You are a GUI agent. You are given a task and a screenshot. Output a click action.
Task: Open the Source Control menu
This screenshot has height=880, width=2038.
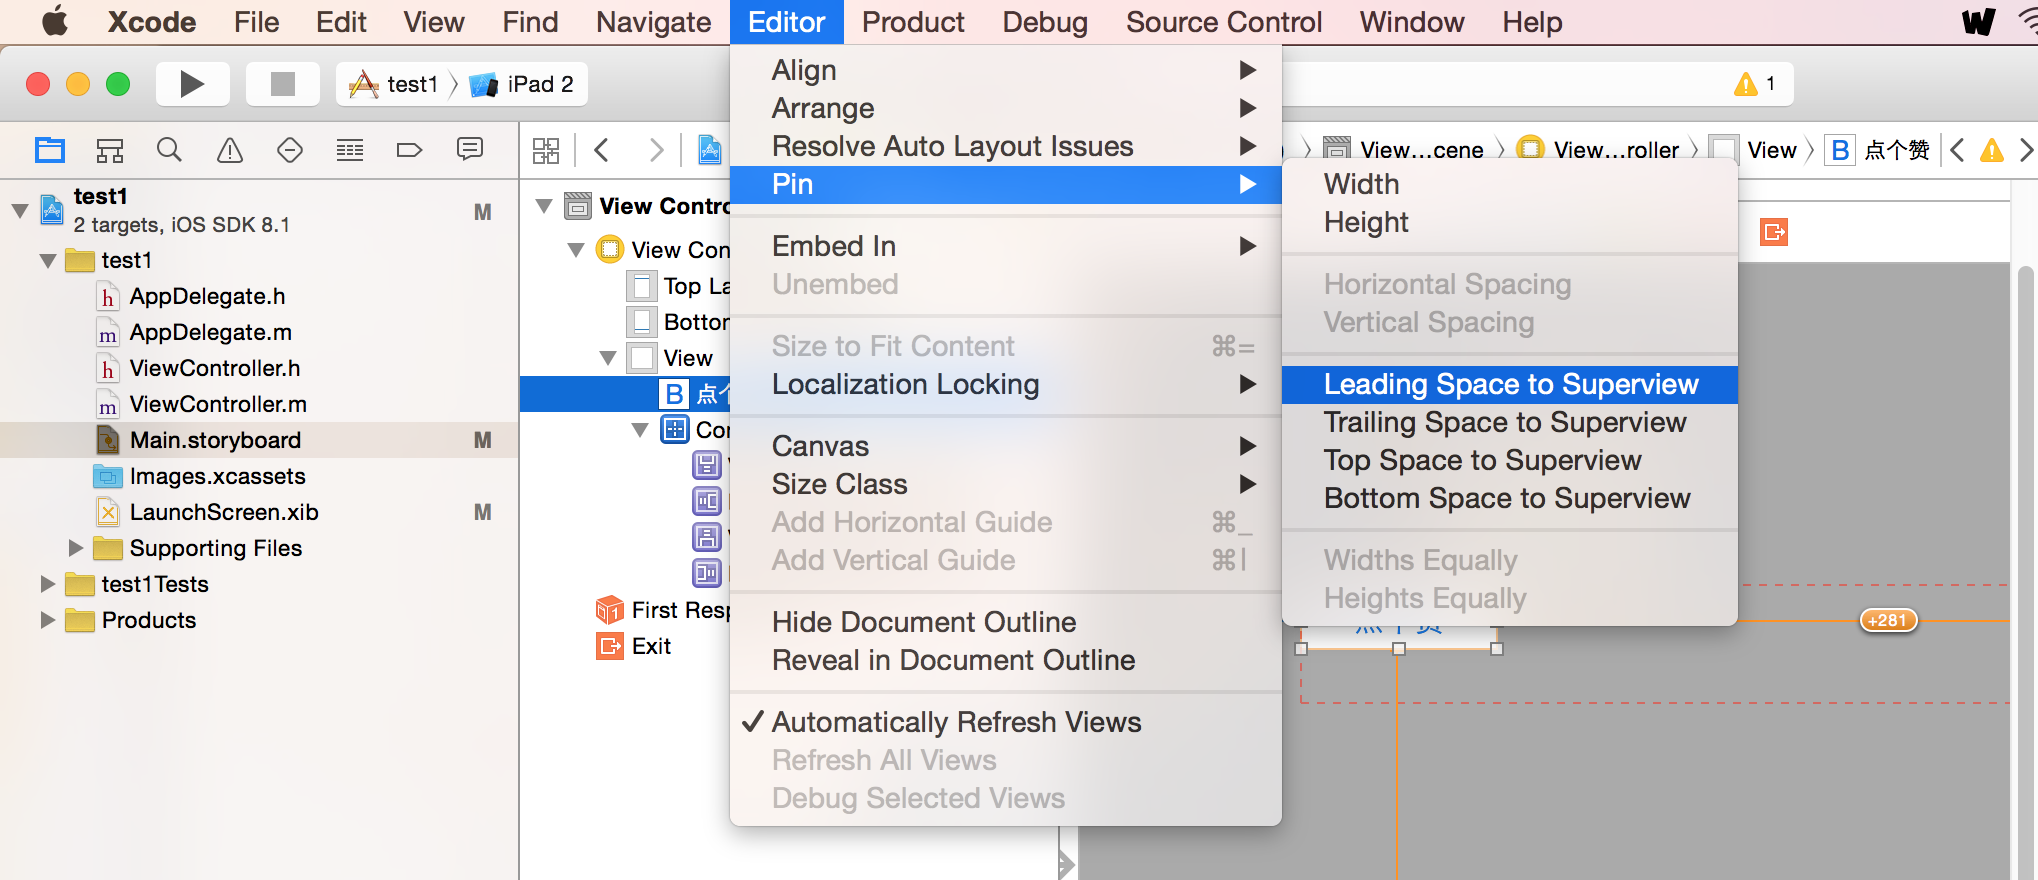[x=1223, y=22]
